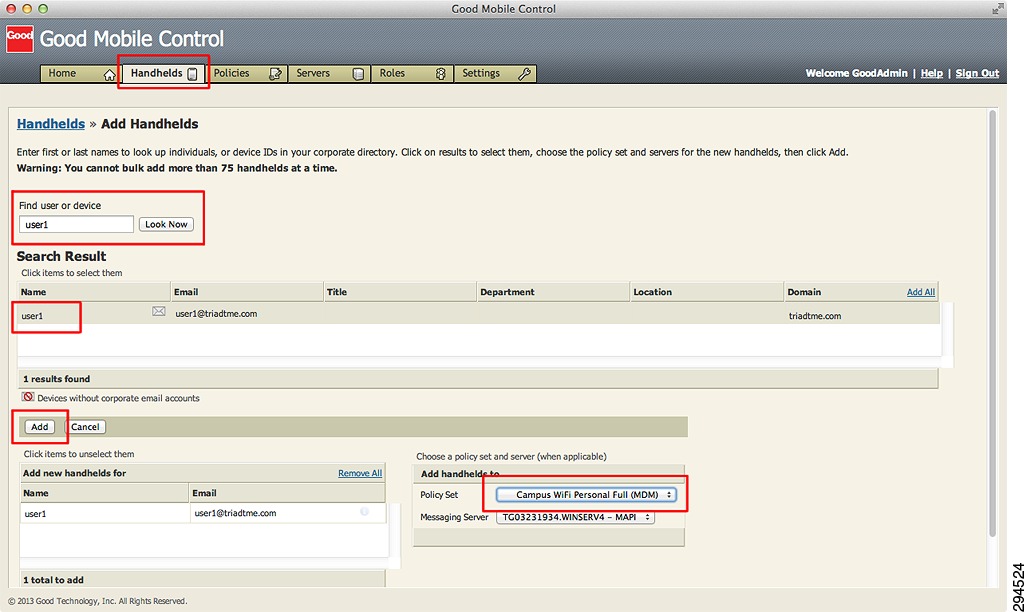Open the Settings tab
The height and width of the screenshot is (612, 1025).
(x=496, y=73)
